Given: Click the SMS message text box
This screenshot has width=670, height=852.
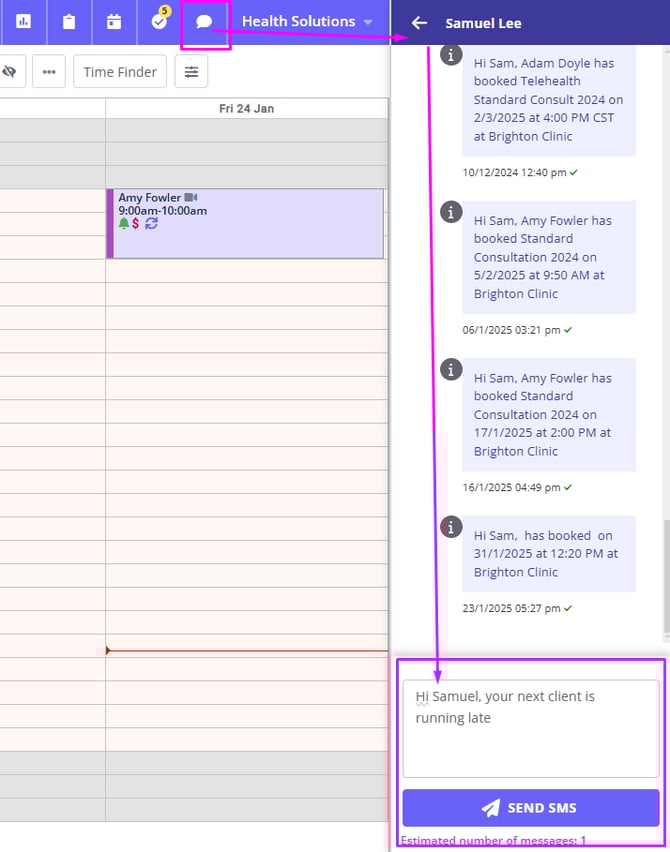Looking at the screenshot, I should pos(530,728).
